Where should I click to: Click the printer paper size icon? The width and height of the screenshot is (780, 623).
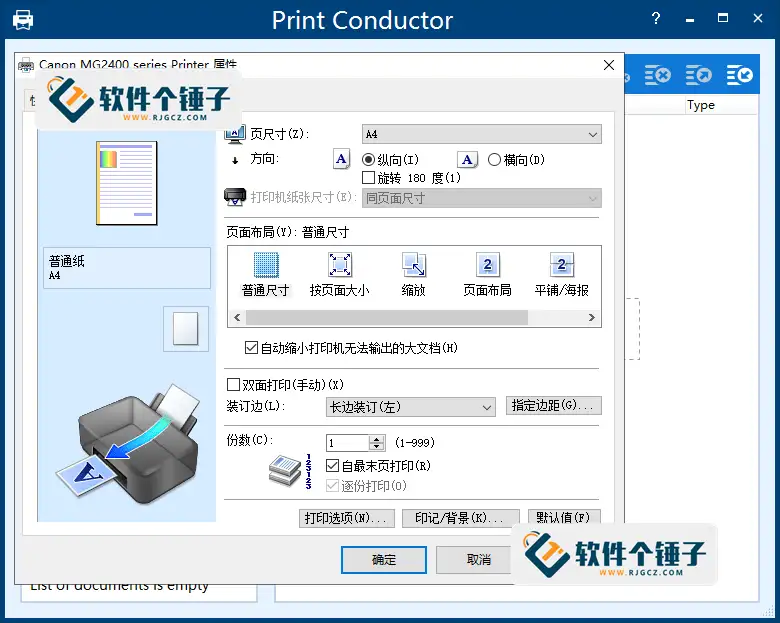click(x=235, y=197)
